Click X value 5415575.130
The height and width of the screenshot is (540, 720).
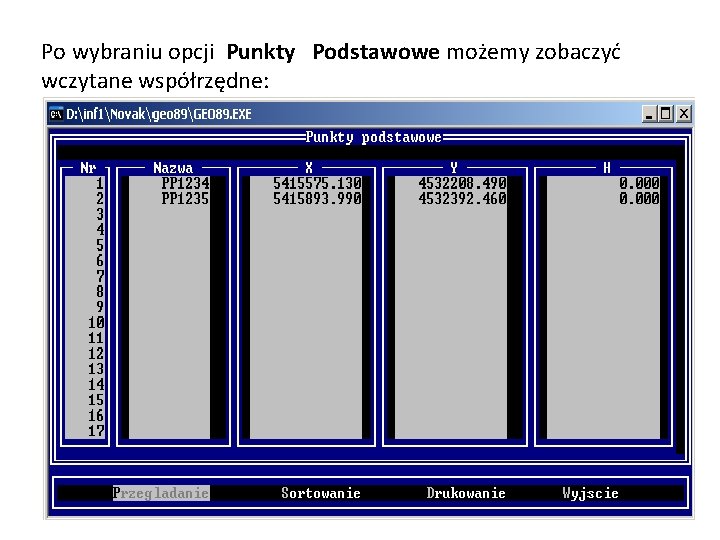tap(317, 183)
